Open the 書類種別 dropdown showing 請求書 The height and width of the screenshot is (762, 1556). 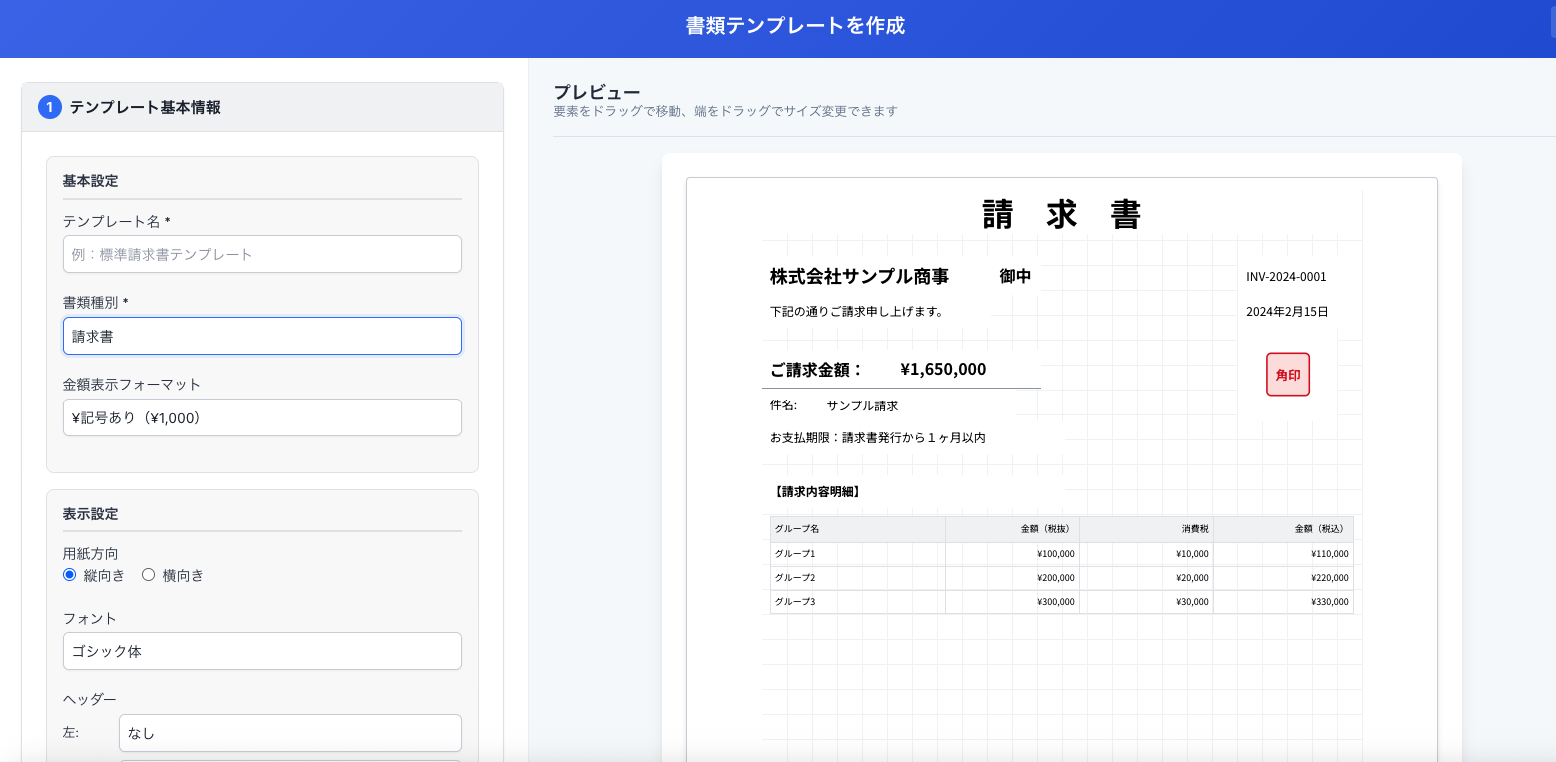(x=262, y=336)
